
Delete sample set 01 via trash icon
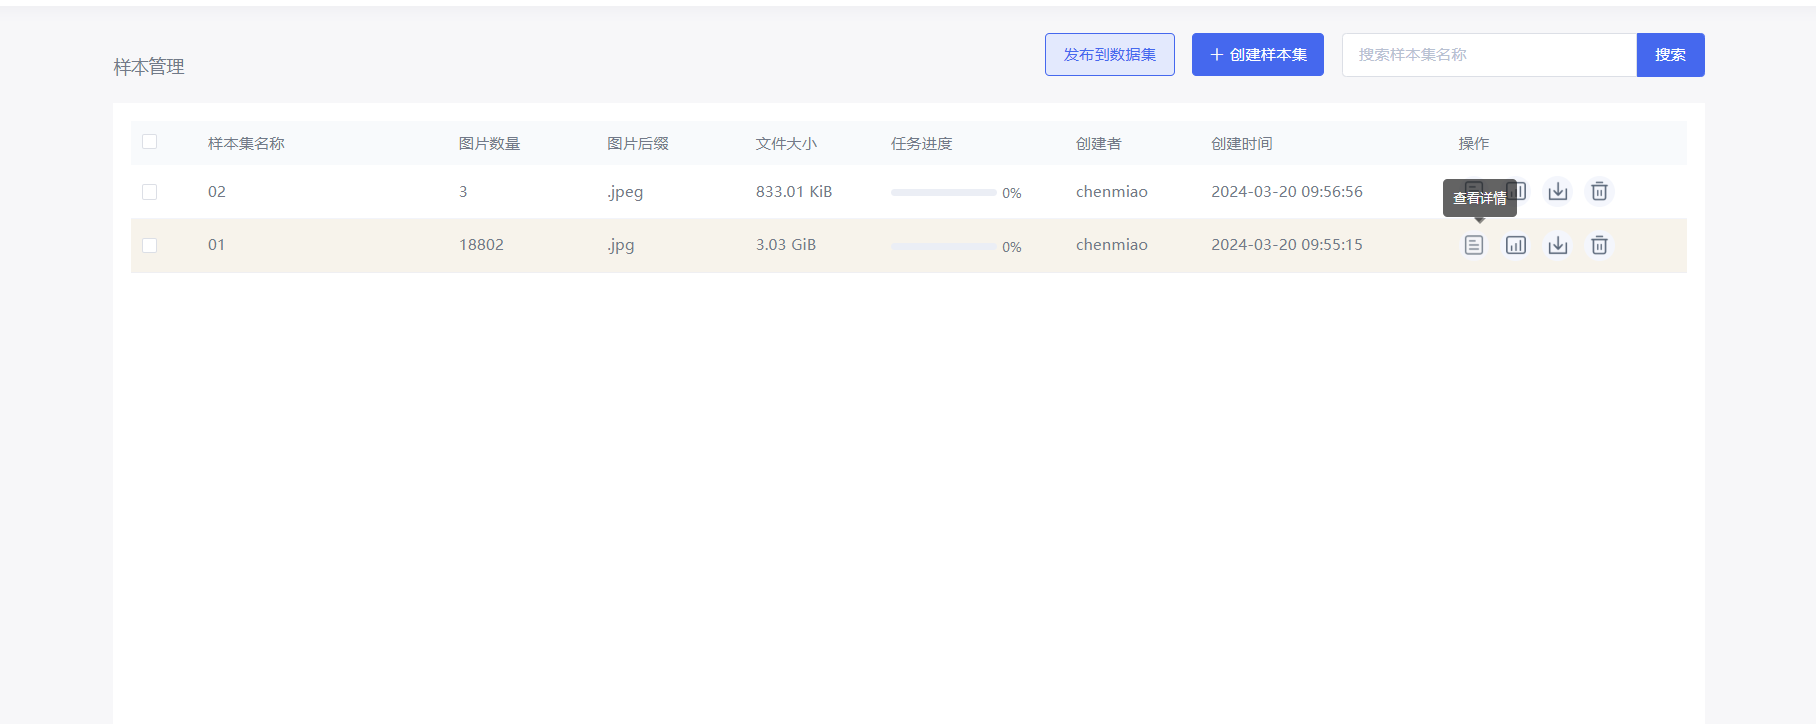tap(1599, 245)
